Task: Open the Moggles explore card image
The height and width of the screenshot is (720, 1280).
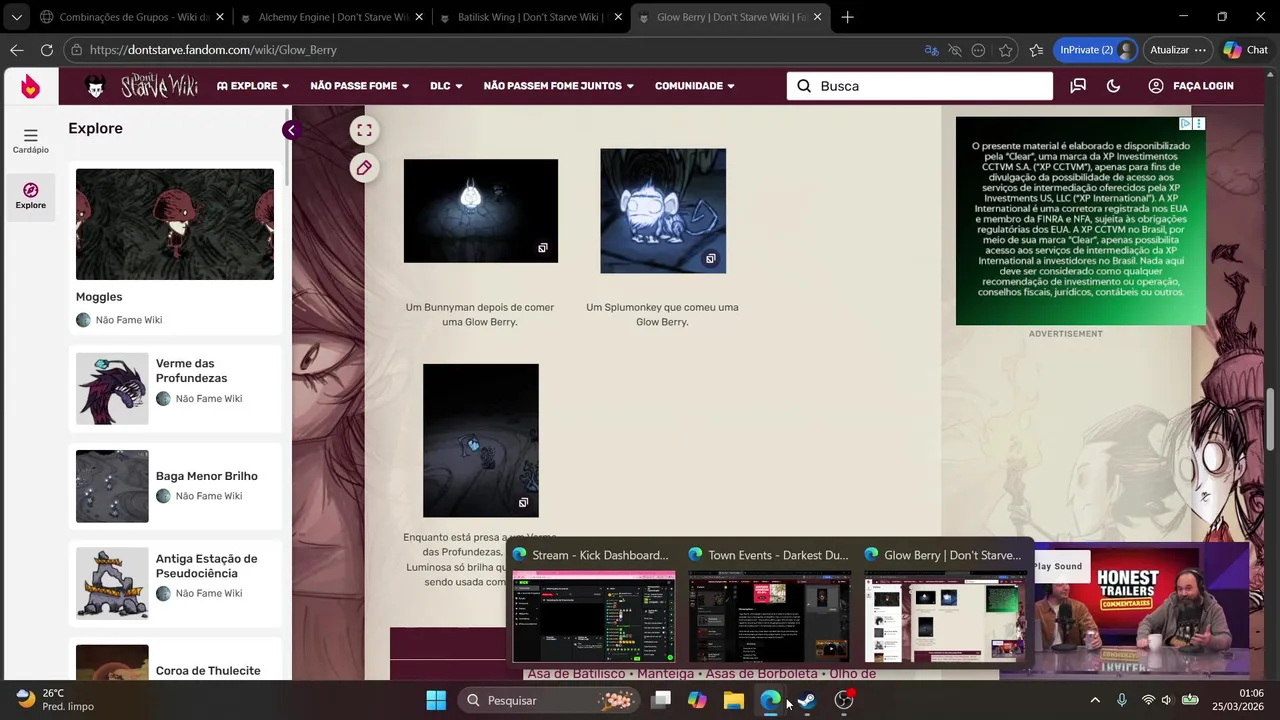Action: (x=175, y=224)
